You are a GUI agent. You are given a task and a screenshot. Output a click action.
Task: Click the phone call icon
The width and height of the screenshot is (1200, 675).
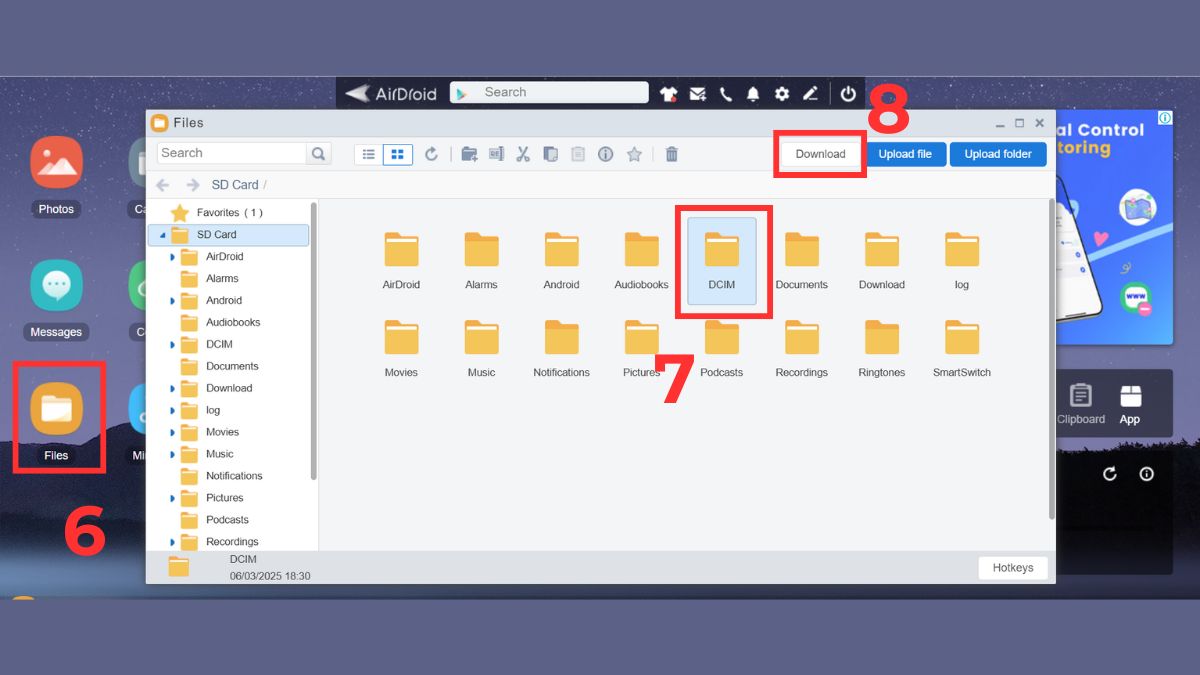(726, 94)
